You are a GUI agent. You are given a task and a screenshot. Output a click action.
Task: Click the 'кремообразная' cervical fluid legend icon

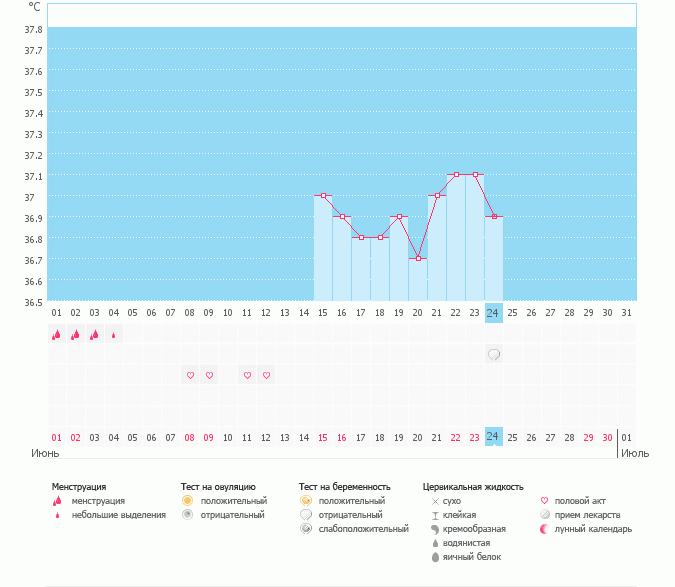tap(435, 529)
